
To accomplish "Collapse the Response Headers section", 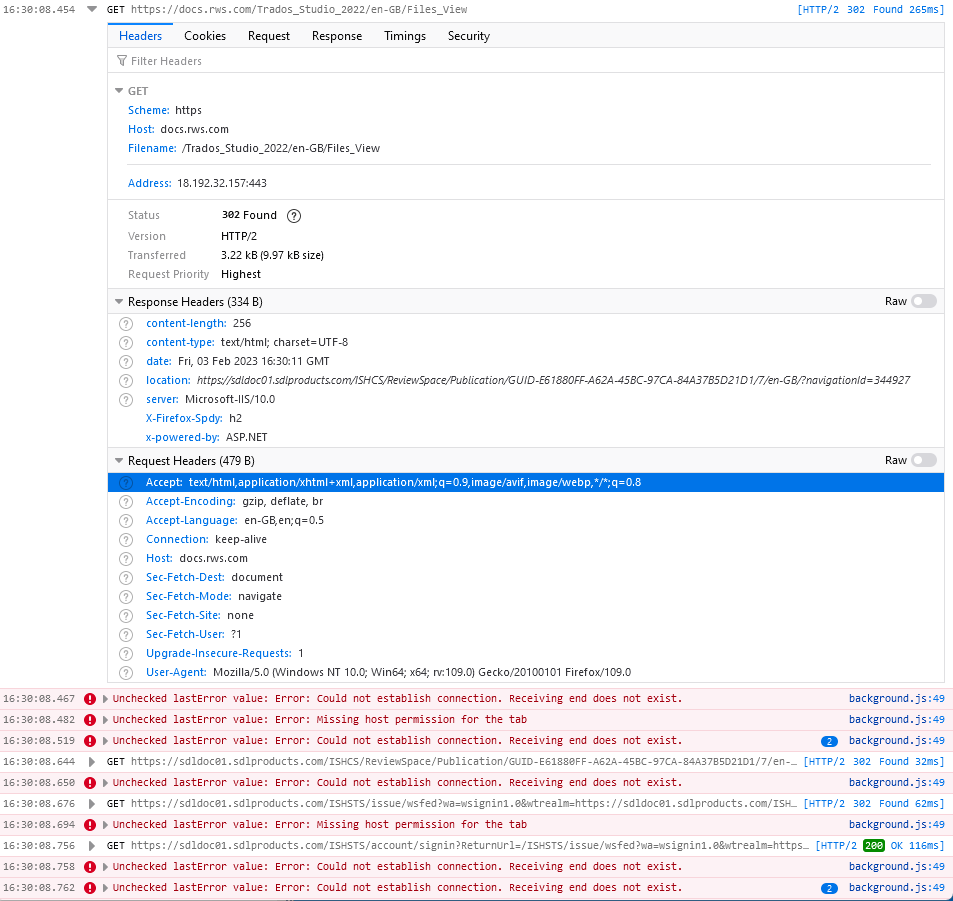I will pyautogui.click(x=119, y=301).
